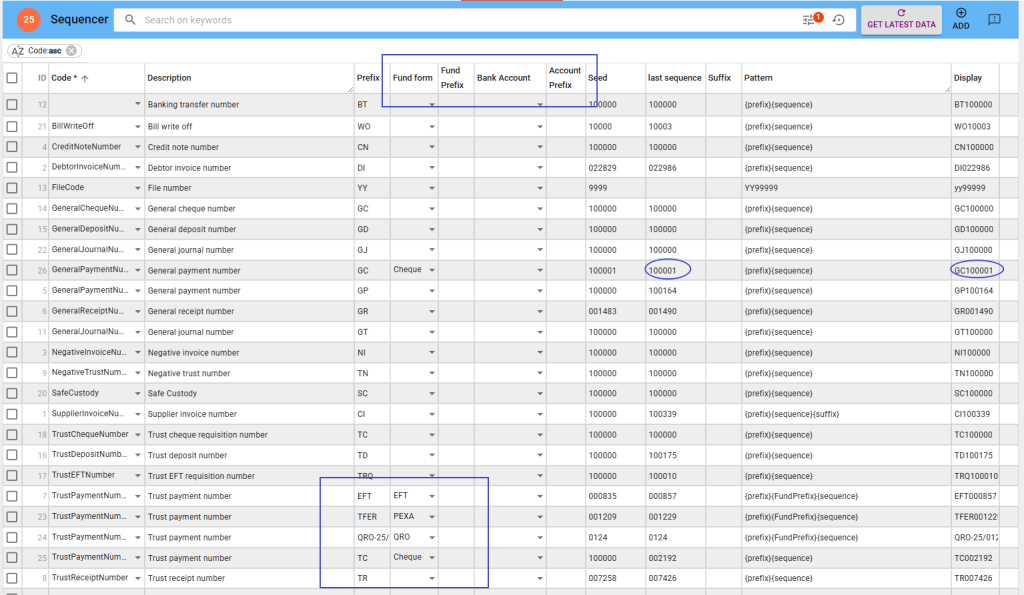Open the feedback message icon

point(994,20)
